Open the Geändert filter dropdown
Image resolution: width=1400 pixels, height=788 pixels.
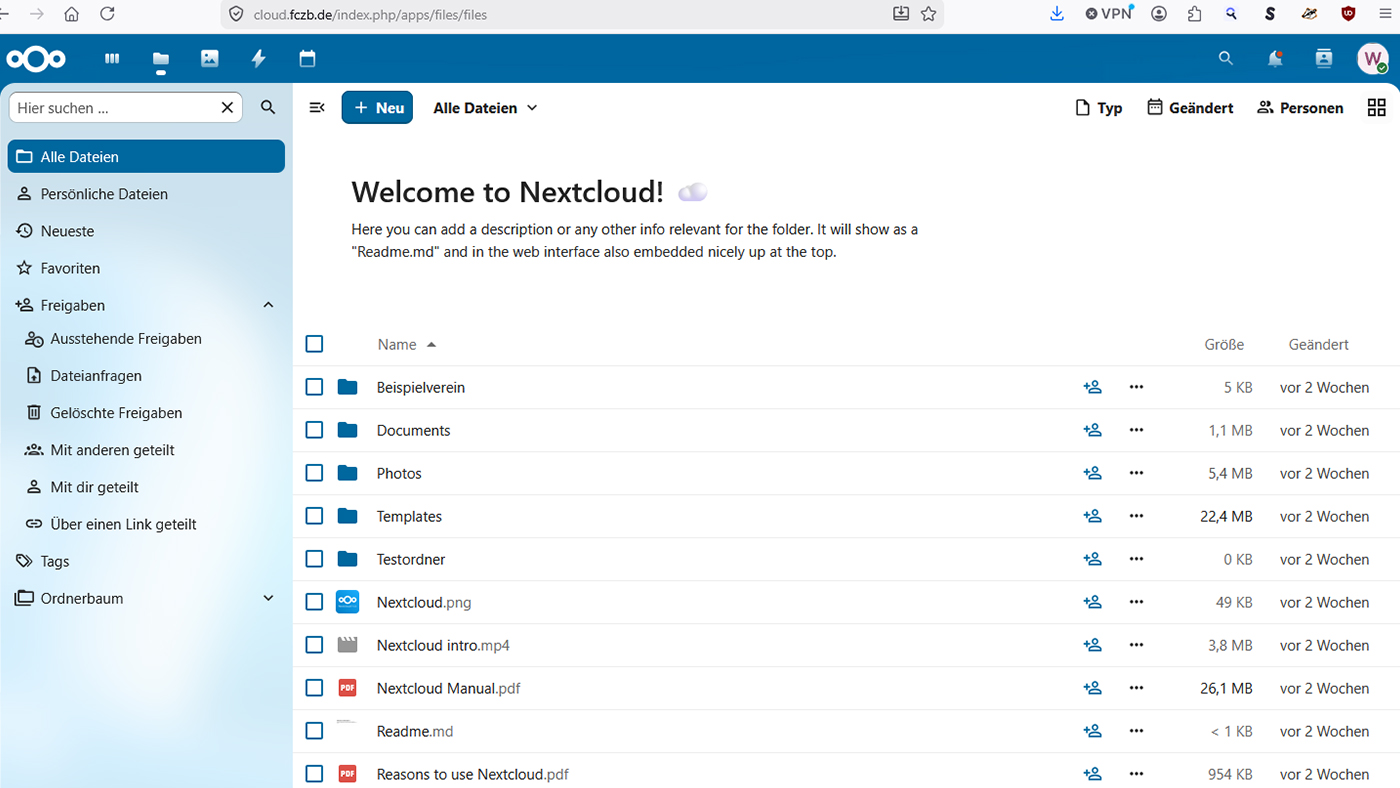point(1190,108)
